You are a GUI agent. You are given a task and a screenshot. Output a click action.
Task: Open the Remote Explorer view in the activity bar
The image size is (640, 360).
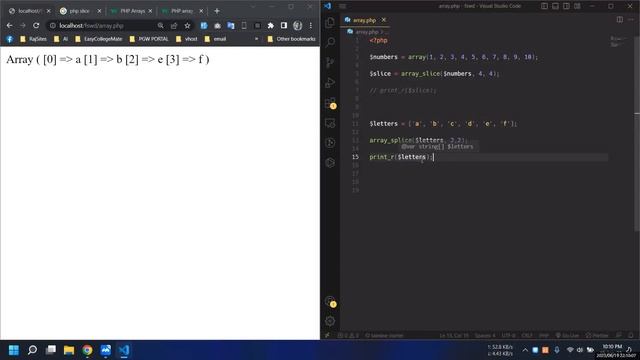click(330, 123)
